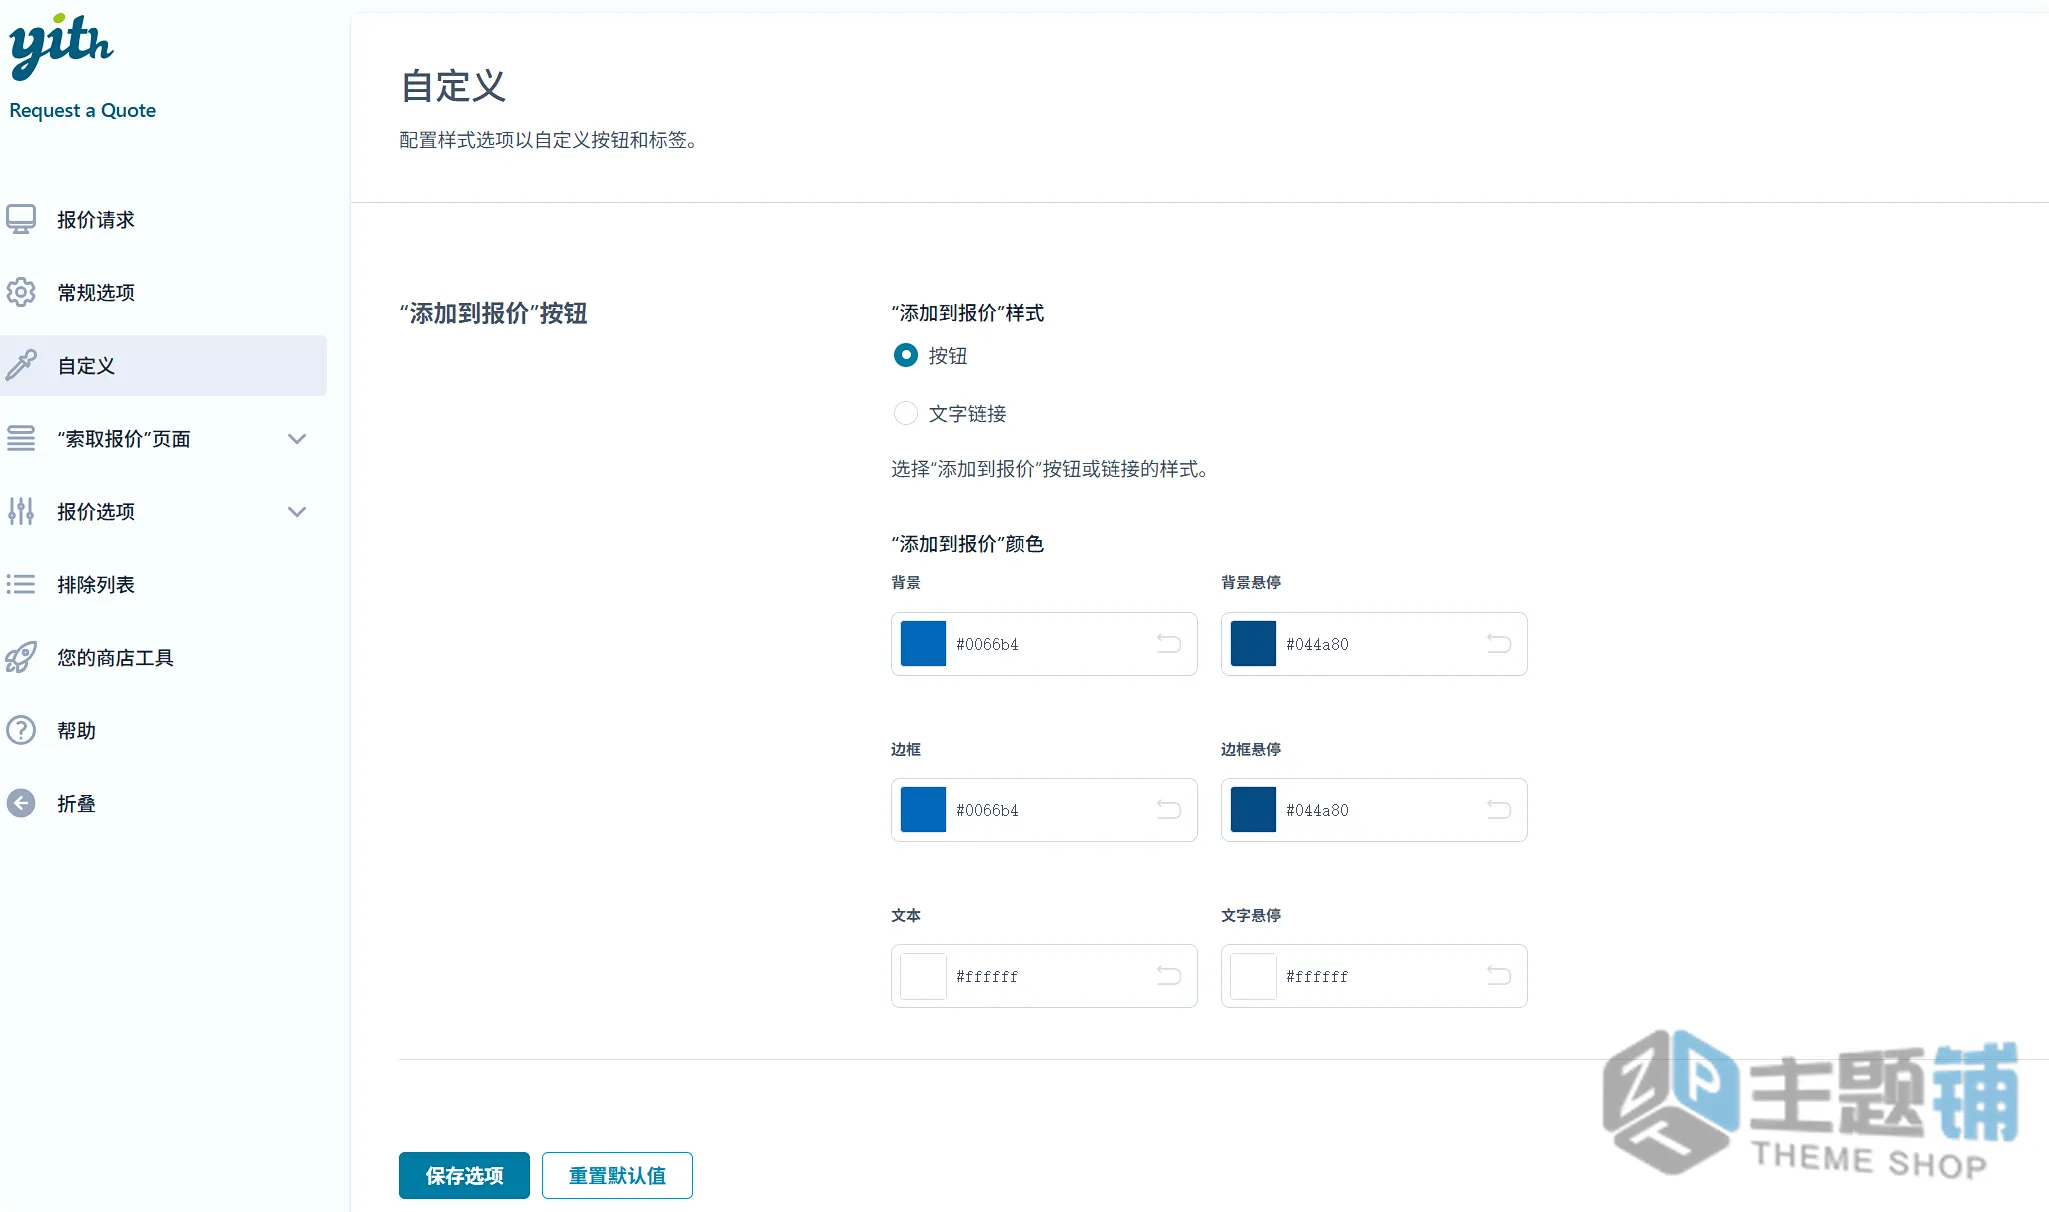2049x1212 pixels.
Task: Reset 背景悬停 color with undo arrow
Action: 1499,643
